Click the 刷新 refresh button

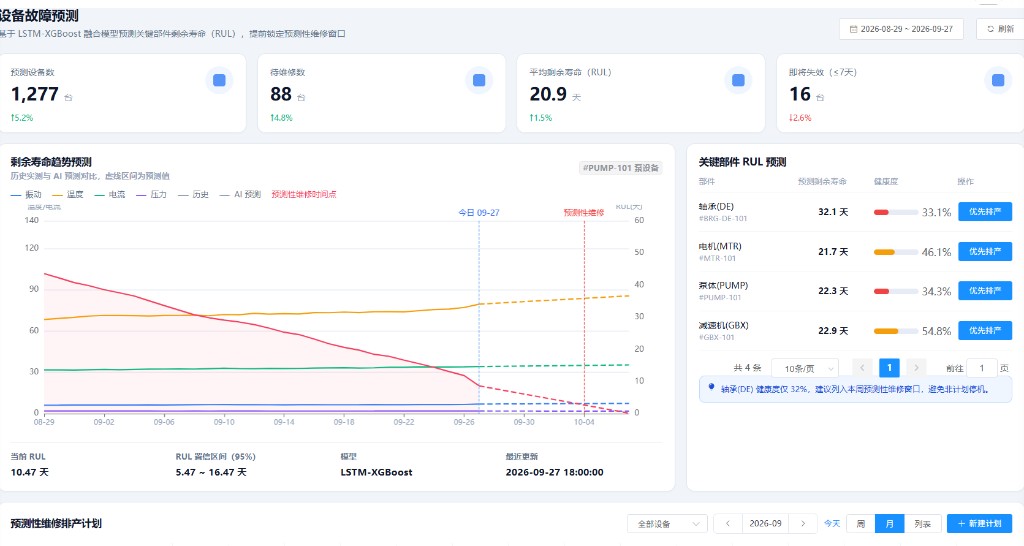point(1000,29)
